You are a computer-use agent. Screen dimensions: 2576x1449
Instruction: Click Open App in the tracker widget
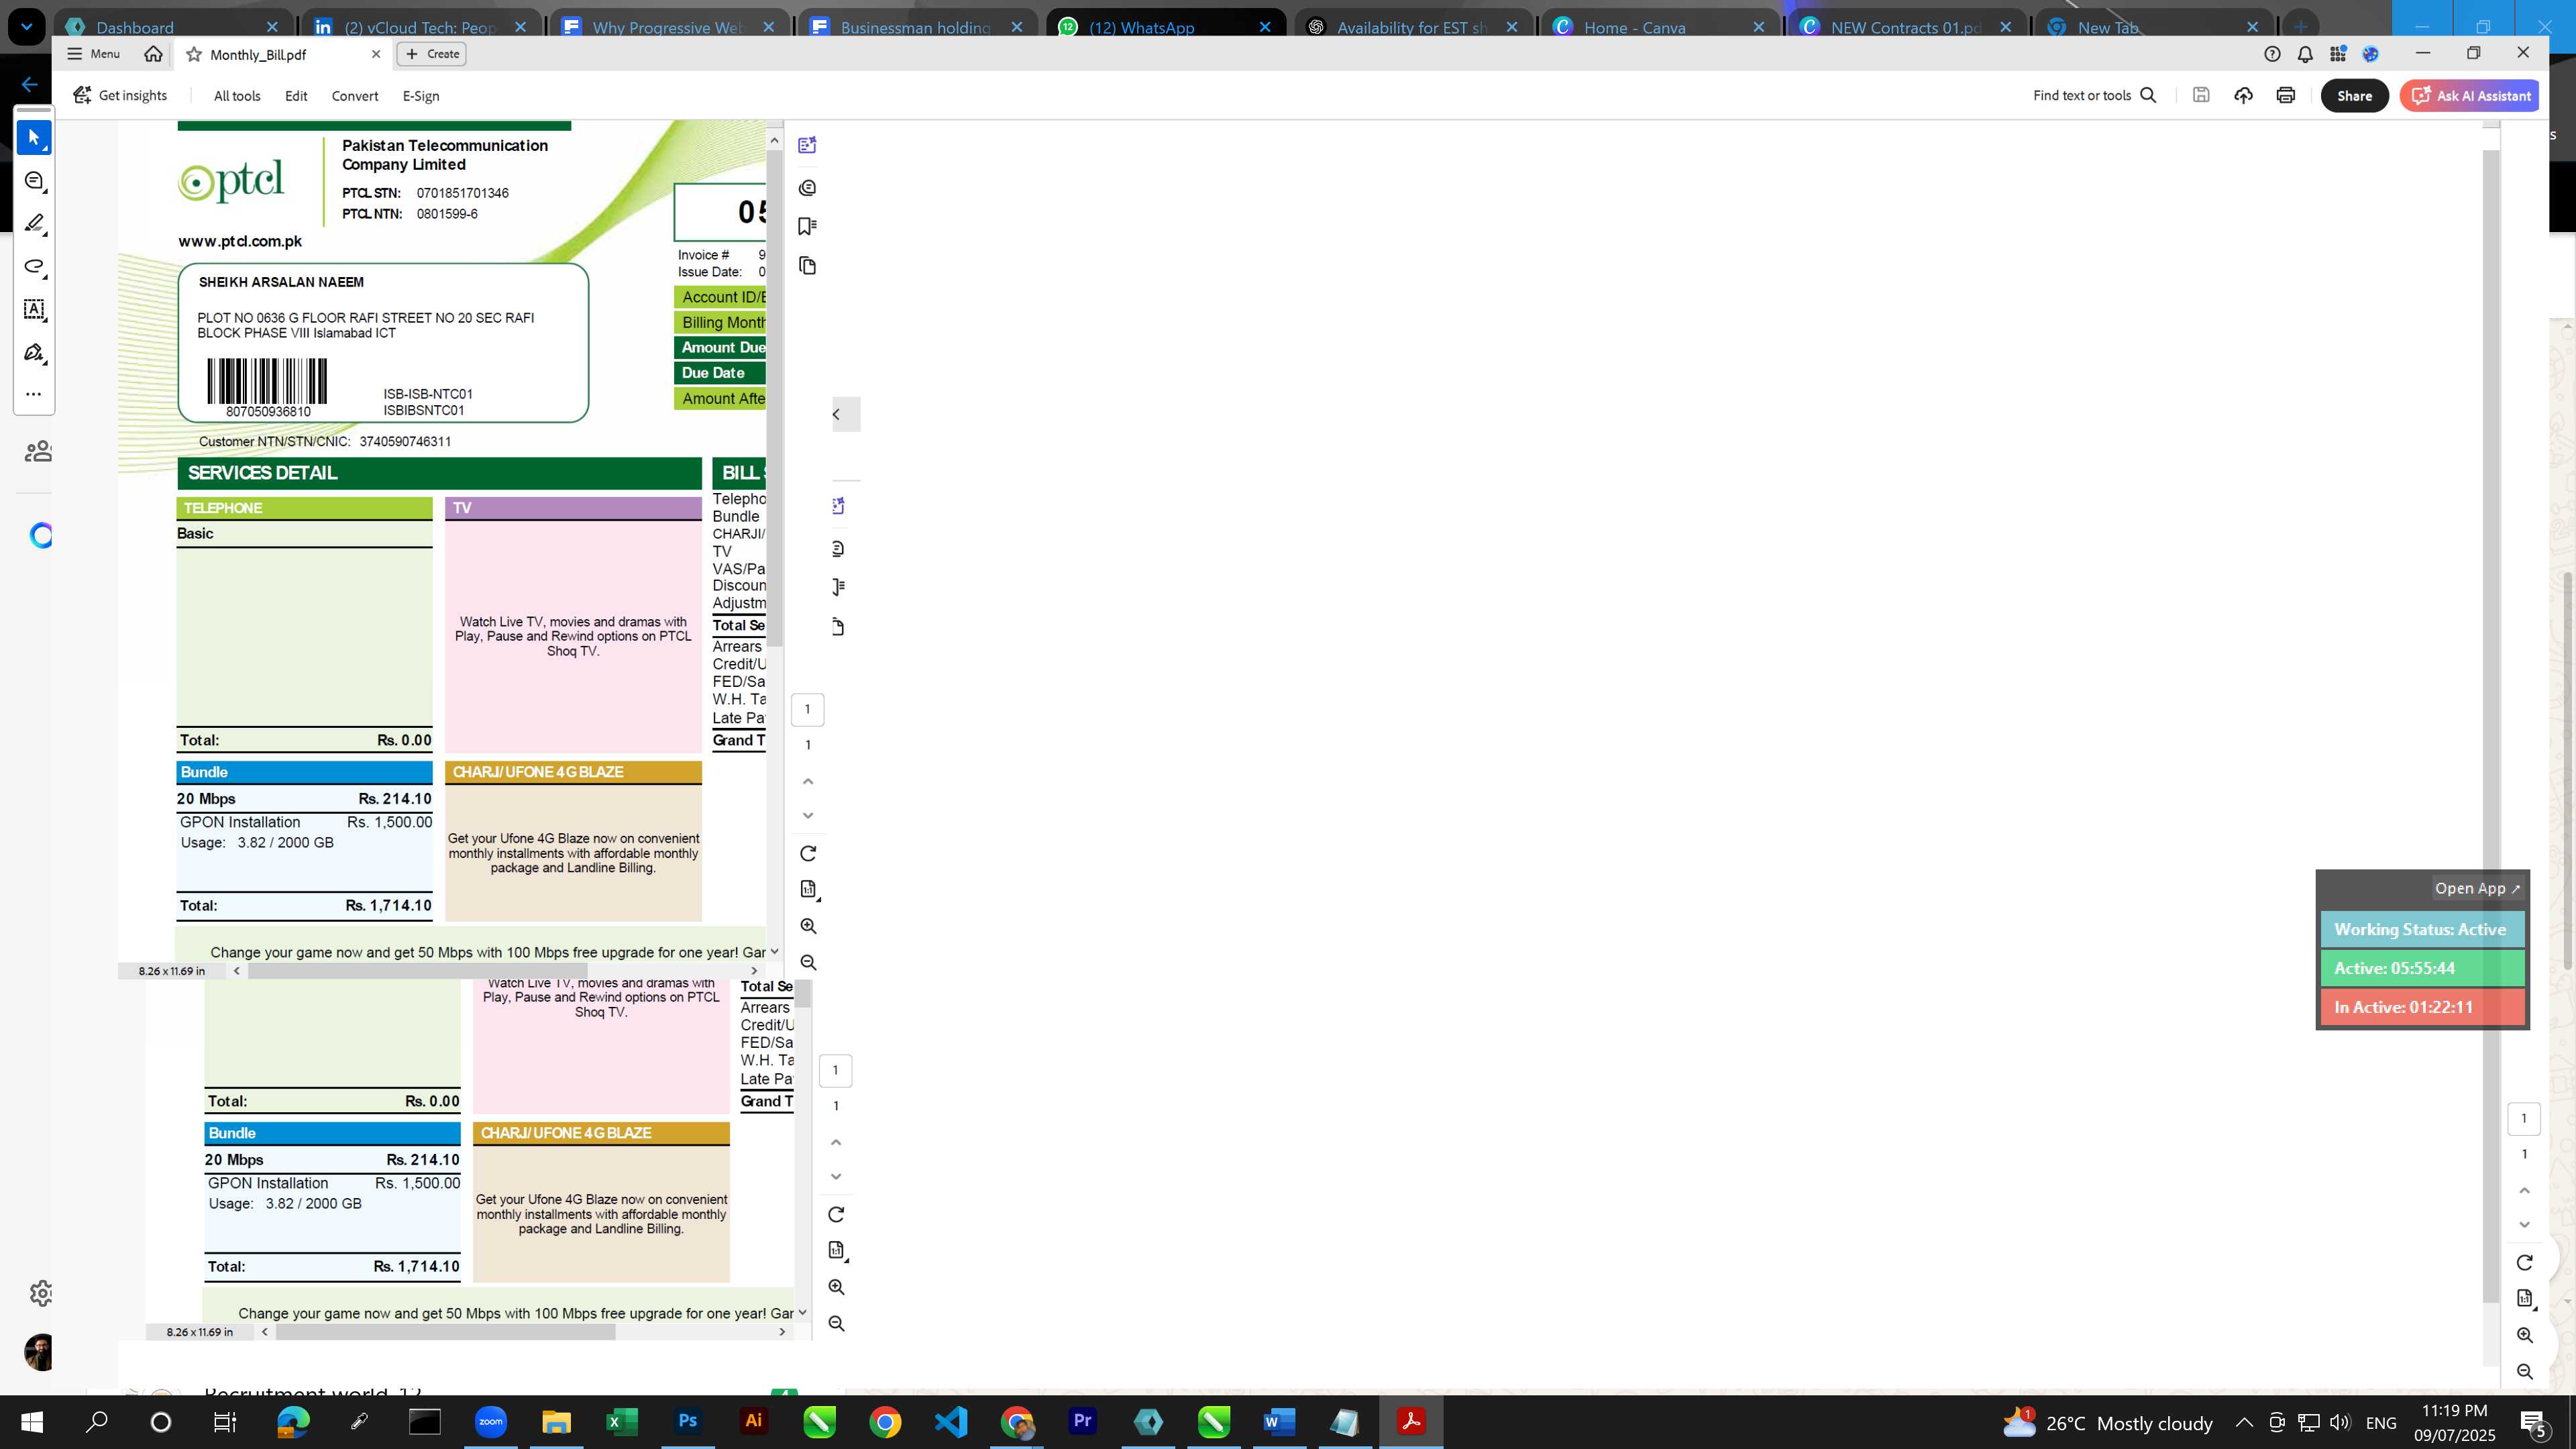click(x=2477, y=888)
